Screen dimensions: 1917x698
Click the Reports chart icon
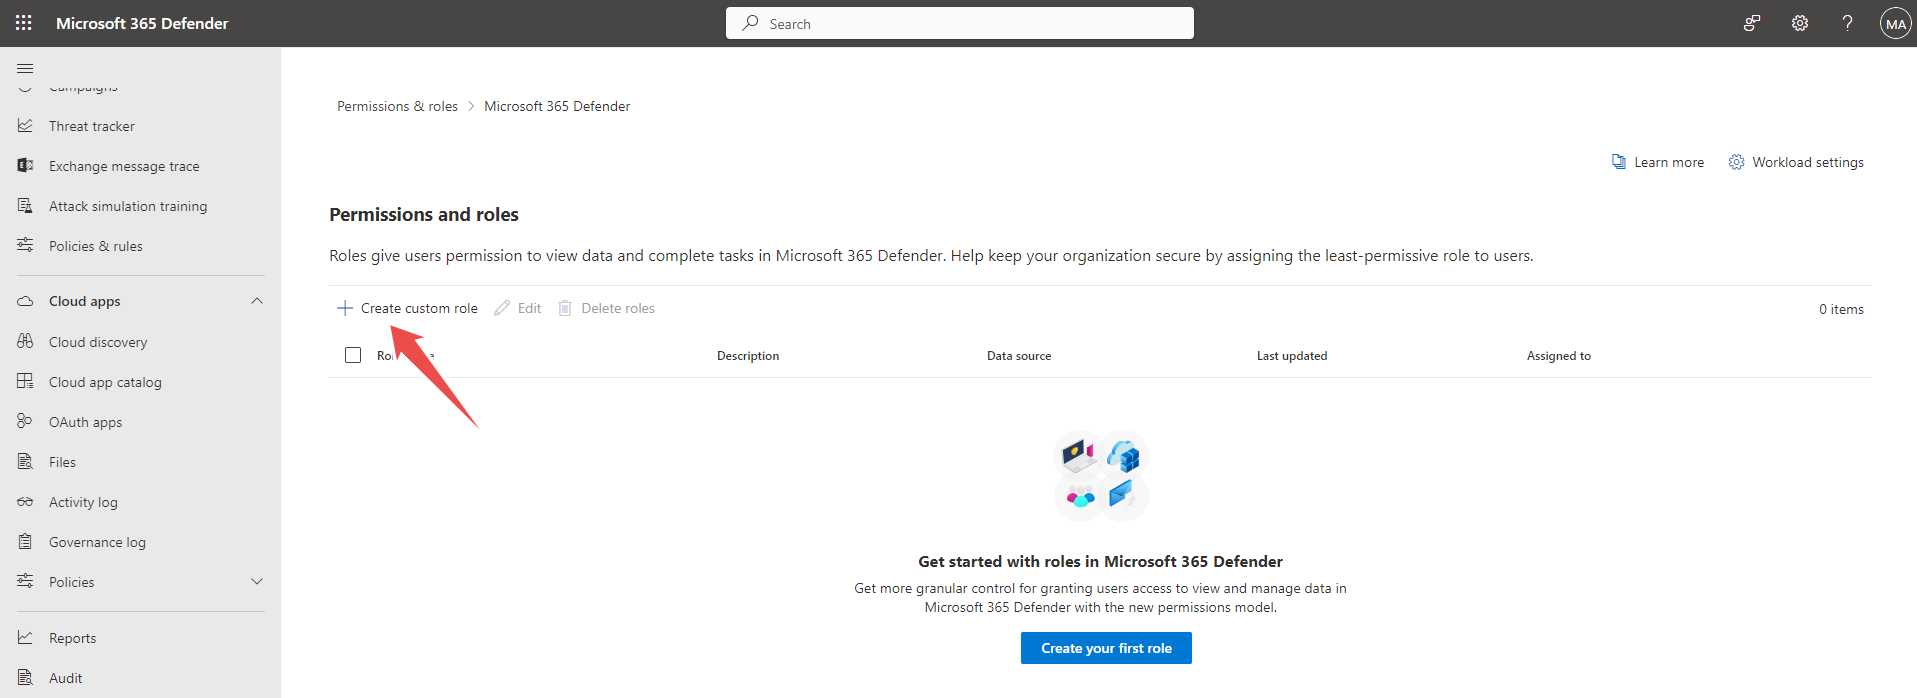tap(25, 637)
